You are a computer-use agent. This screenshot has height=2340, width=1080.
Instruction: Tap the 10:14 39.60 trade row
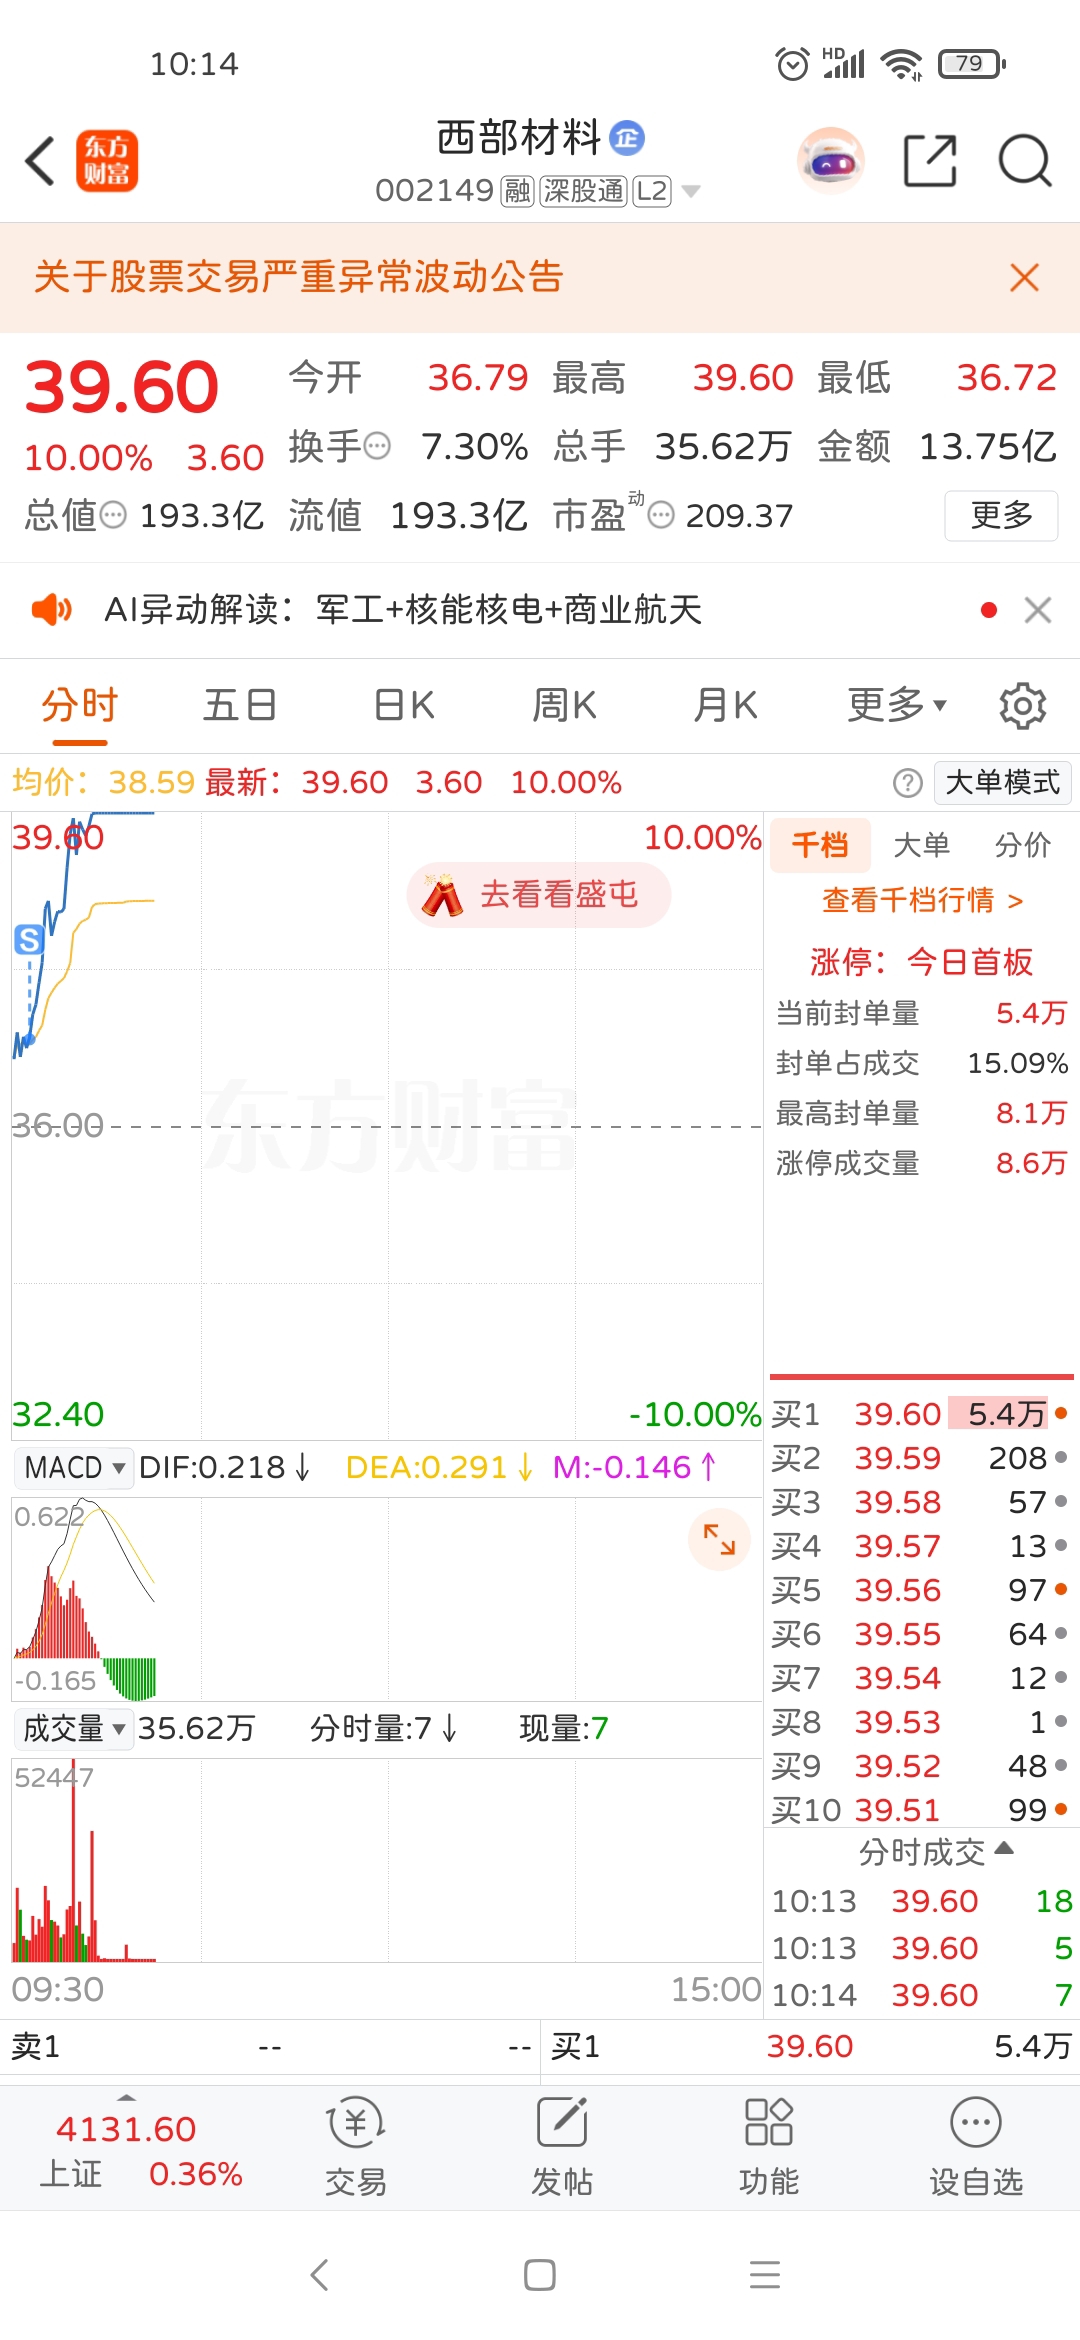click(x=921, y=1995)
